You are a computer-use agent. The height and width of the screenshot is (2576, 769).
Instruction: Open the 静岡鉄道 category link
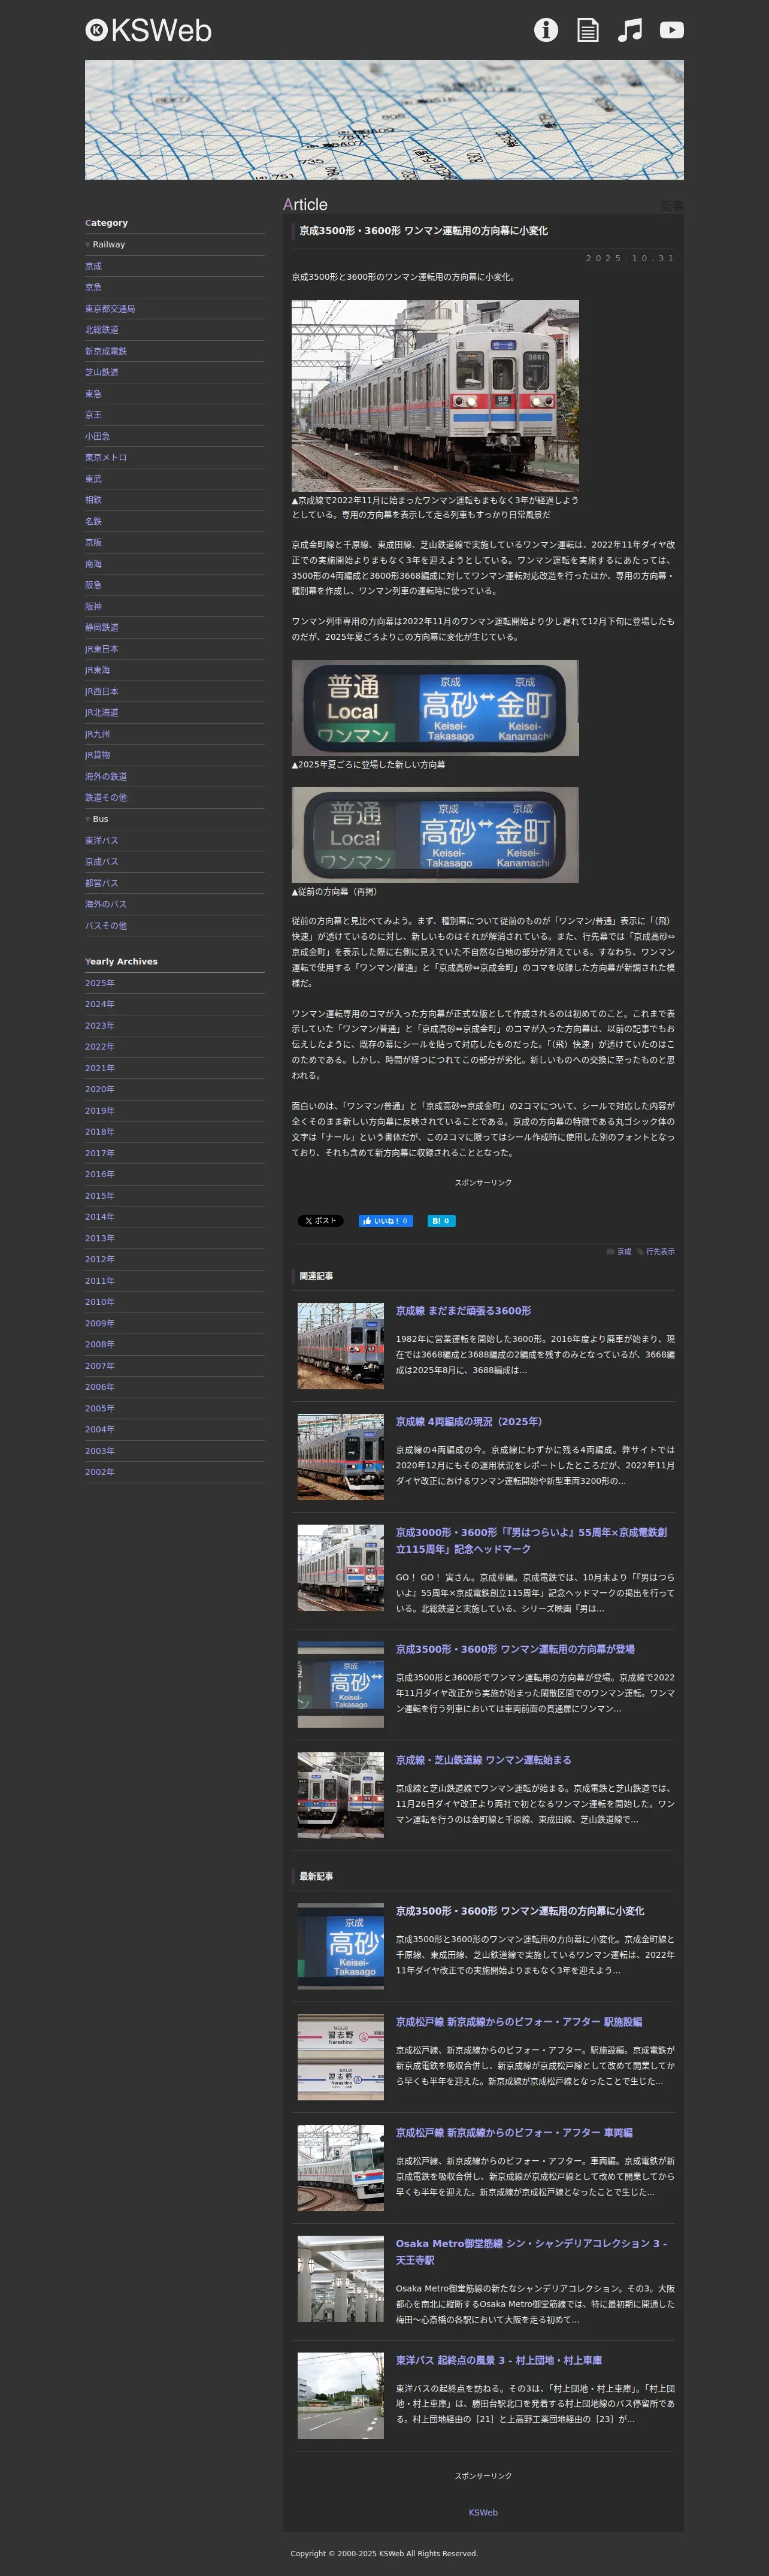(x=102, y=627)
